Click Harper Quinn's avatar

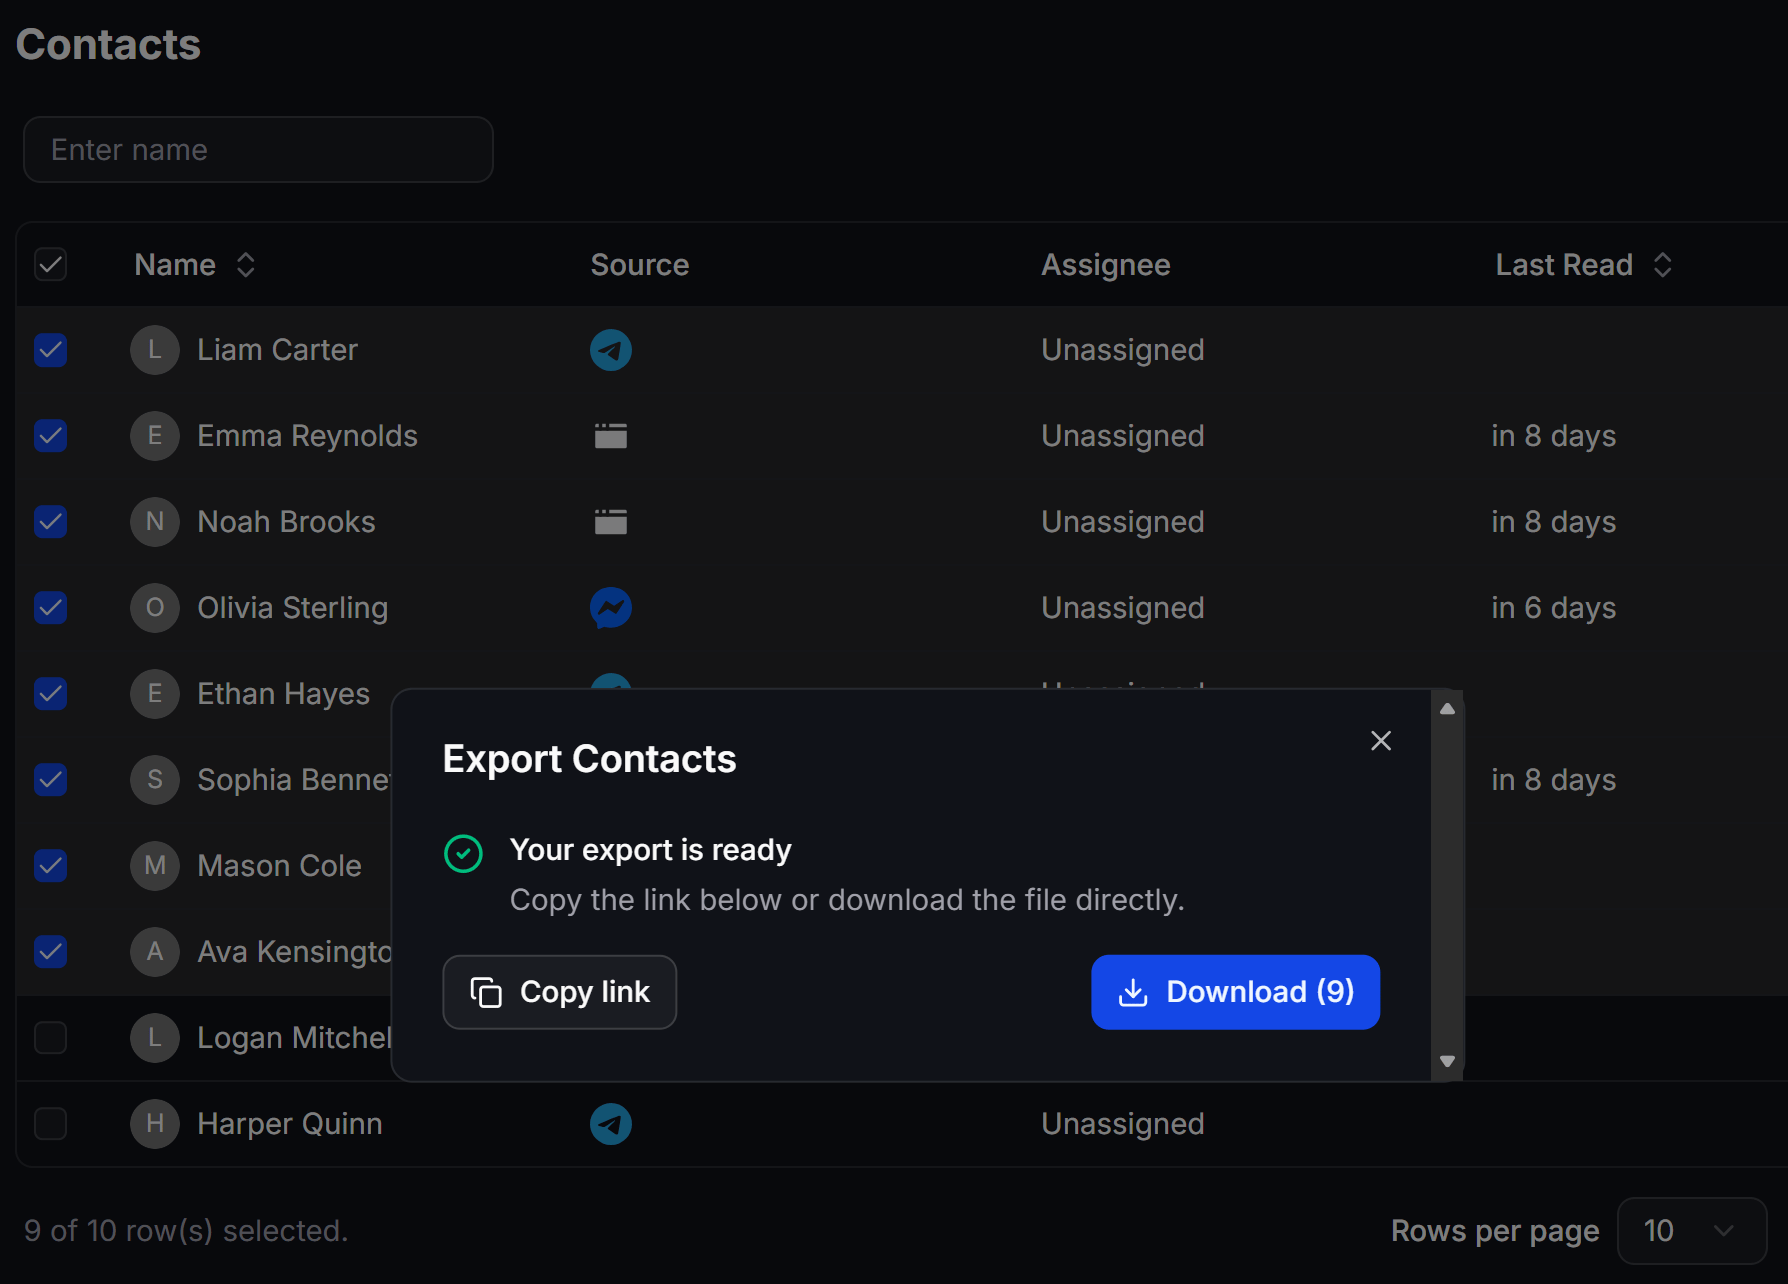pyautogui.click(x=155, y=1124)
